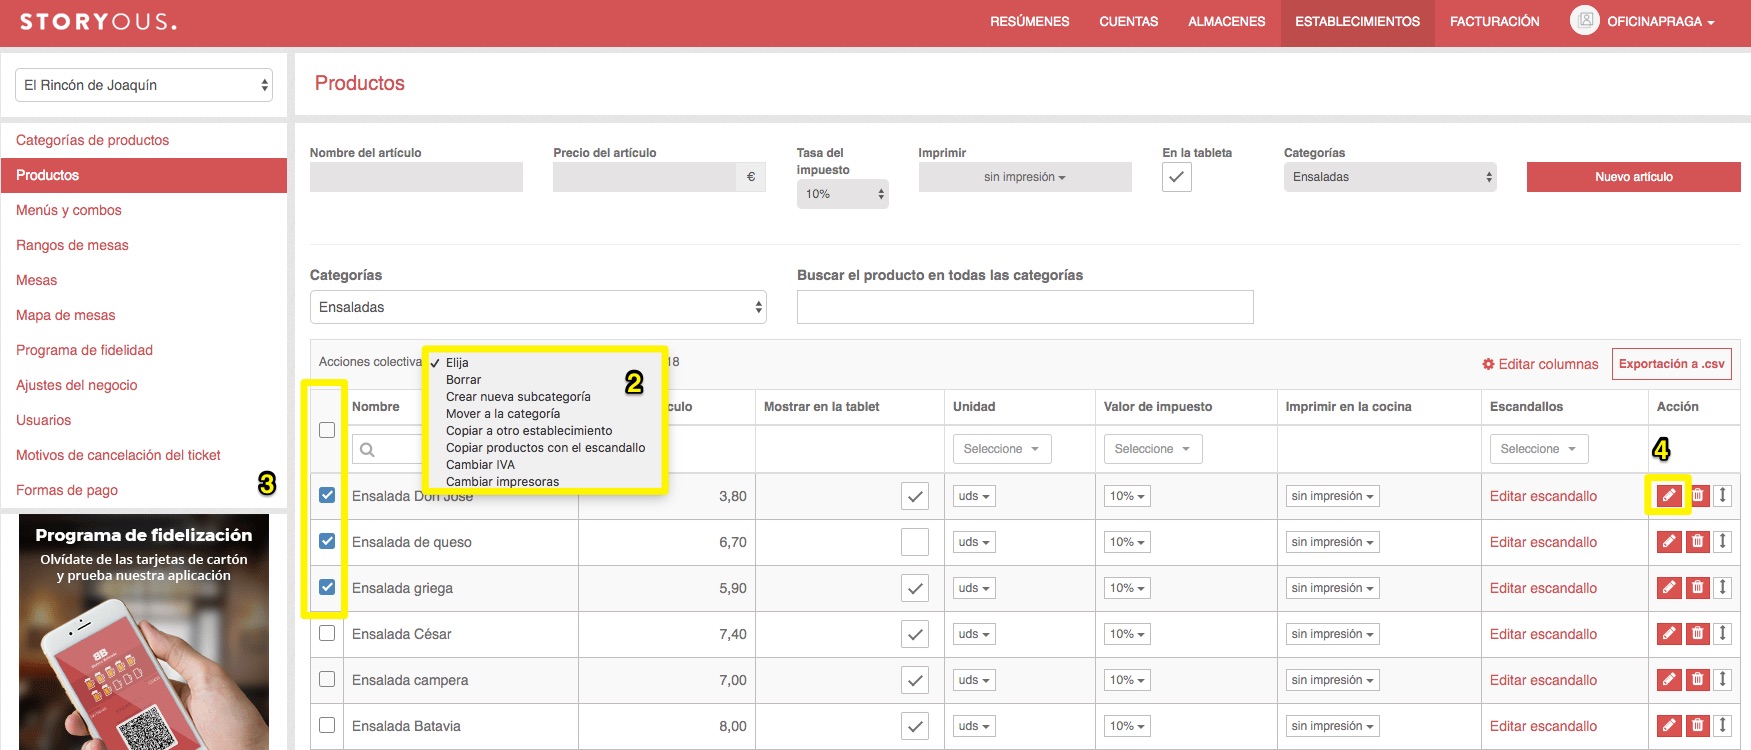This screenshot has width=1751, height=750.
Task: Click reorder handle for Ensalada de queso
Action: click(1722, 541)
